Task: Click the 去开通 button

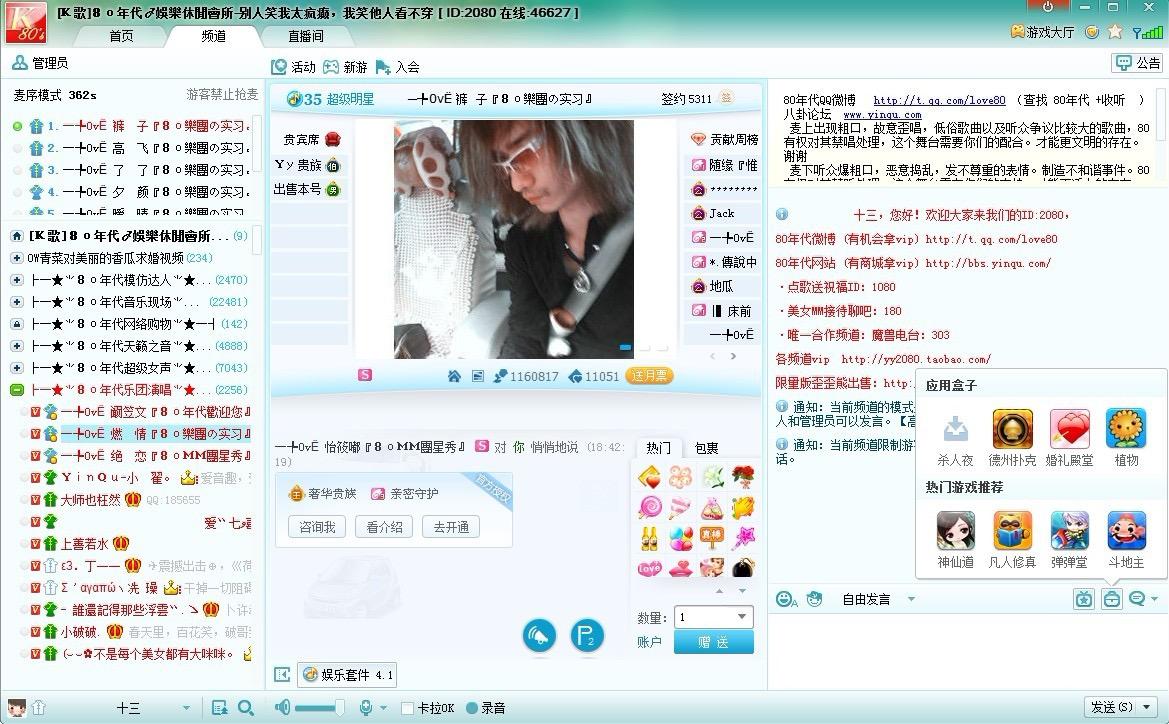Action: (x=450, y=527)
